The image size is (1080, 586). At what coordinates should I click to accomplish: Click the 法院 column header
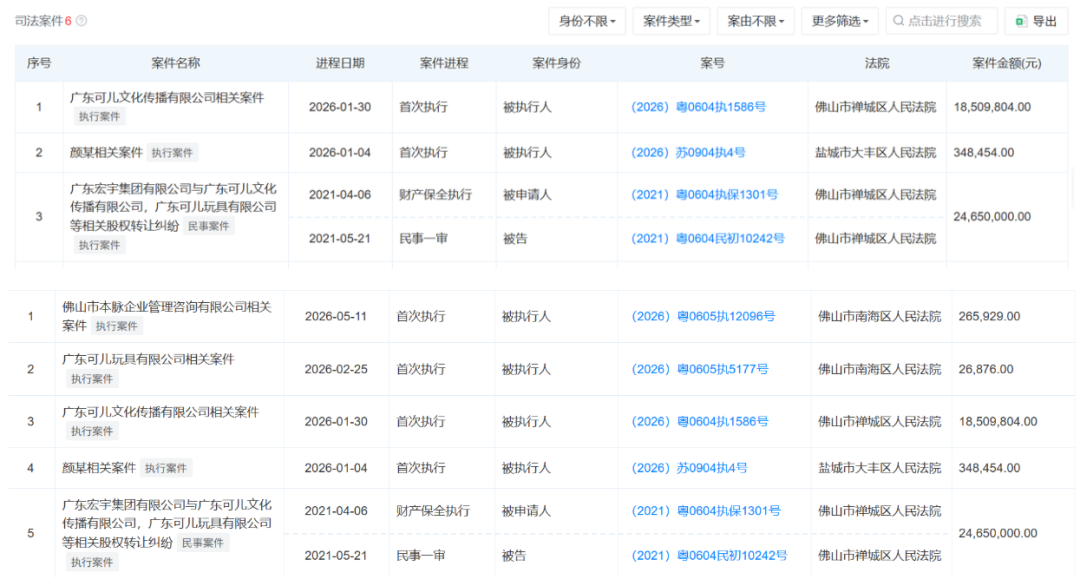tap(877, 63)
